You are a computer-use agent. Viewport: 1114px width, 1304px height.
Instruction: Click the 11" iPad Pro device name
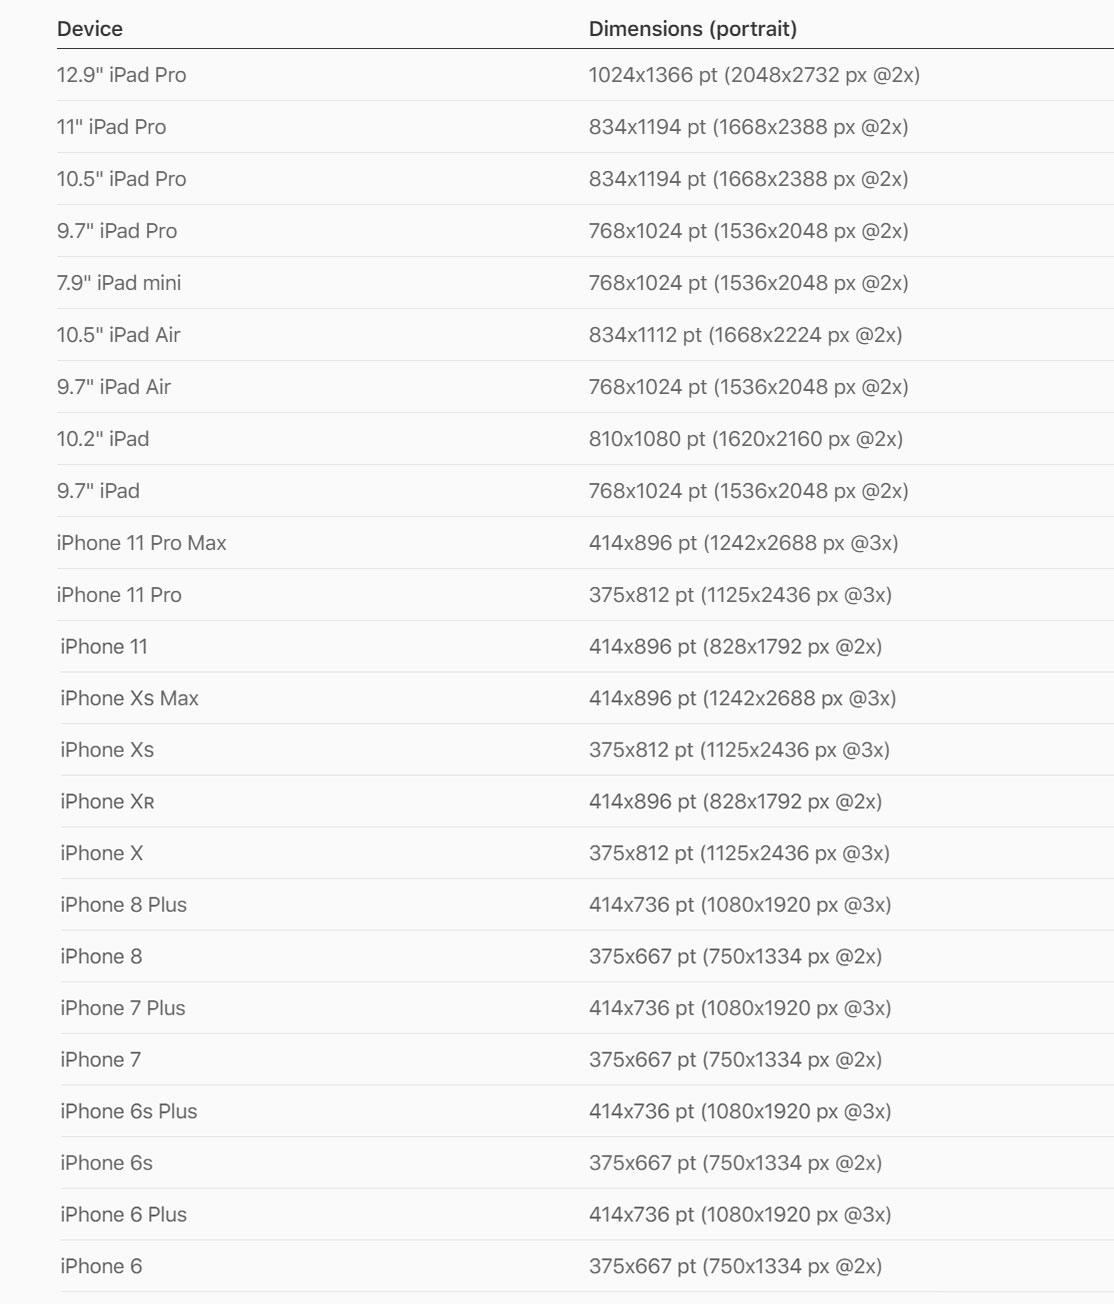[x=111, y=127]
